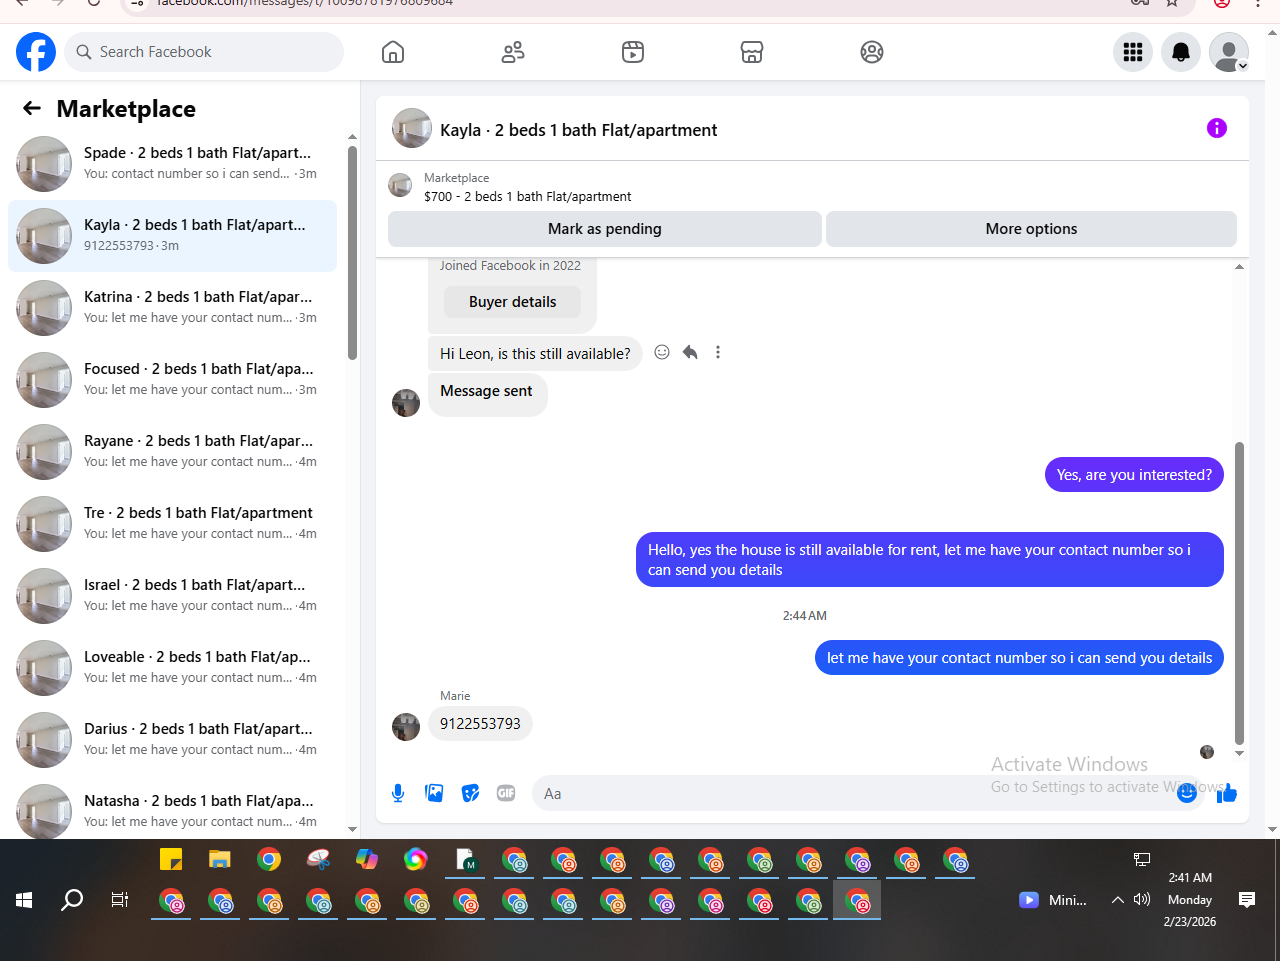Click the Buyer details button
The height and width of the screenshot is (961, 1280).
tap(512, 302)
